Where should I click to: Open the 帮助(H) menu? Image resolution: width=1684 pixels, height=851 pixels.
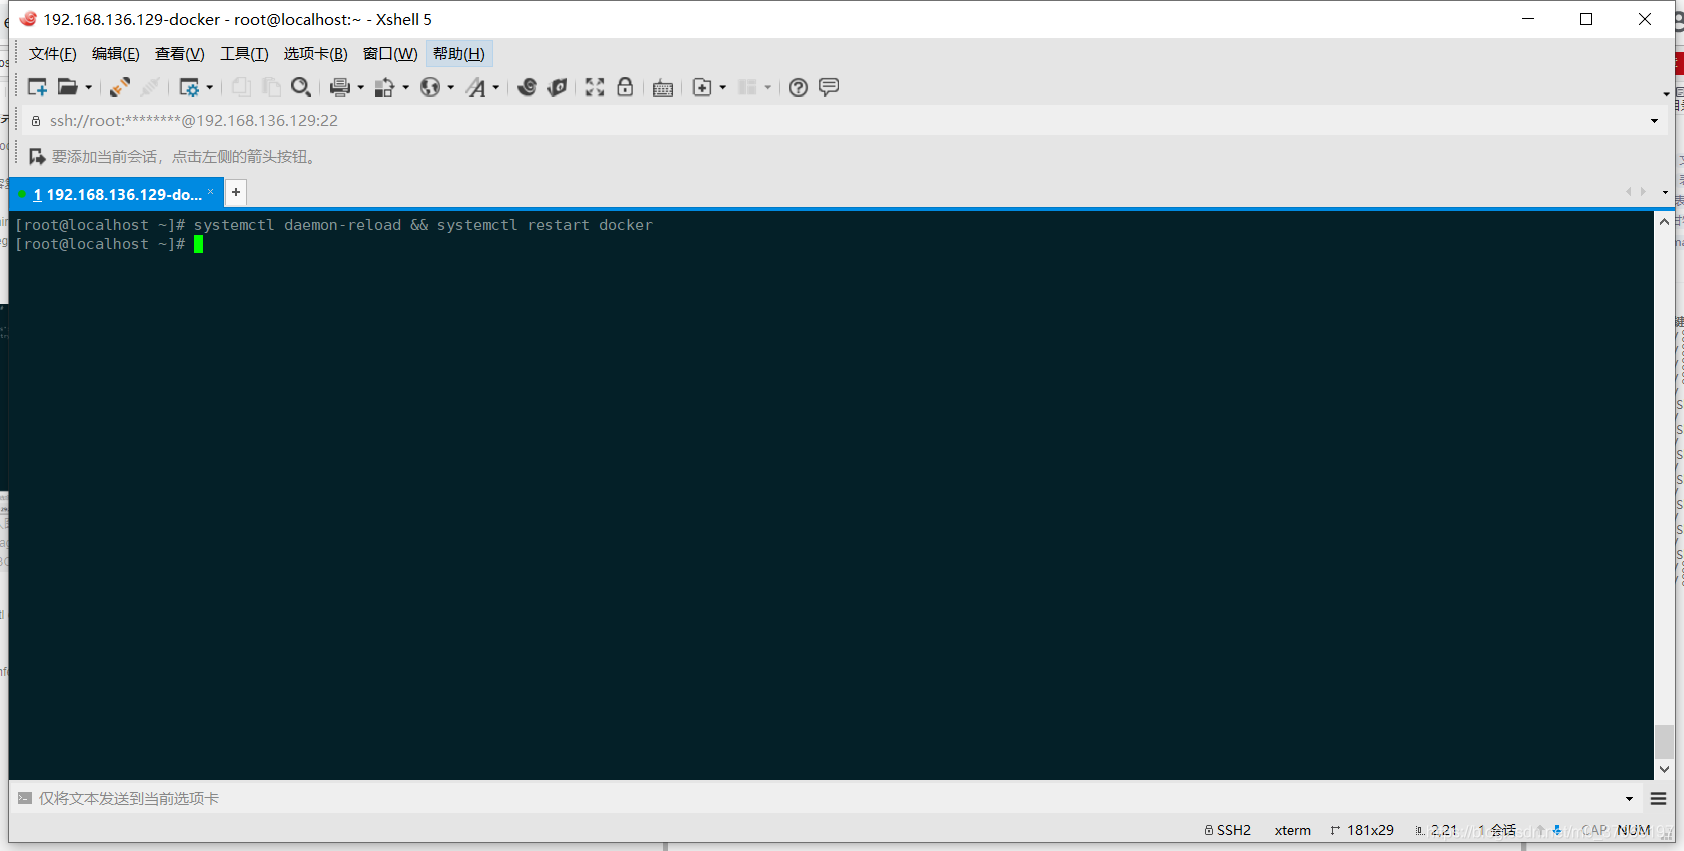[459, 54]
